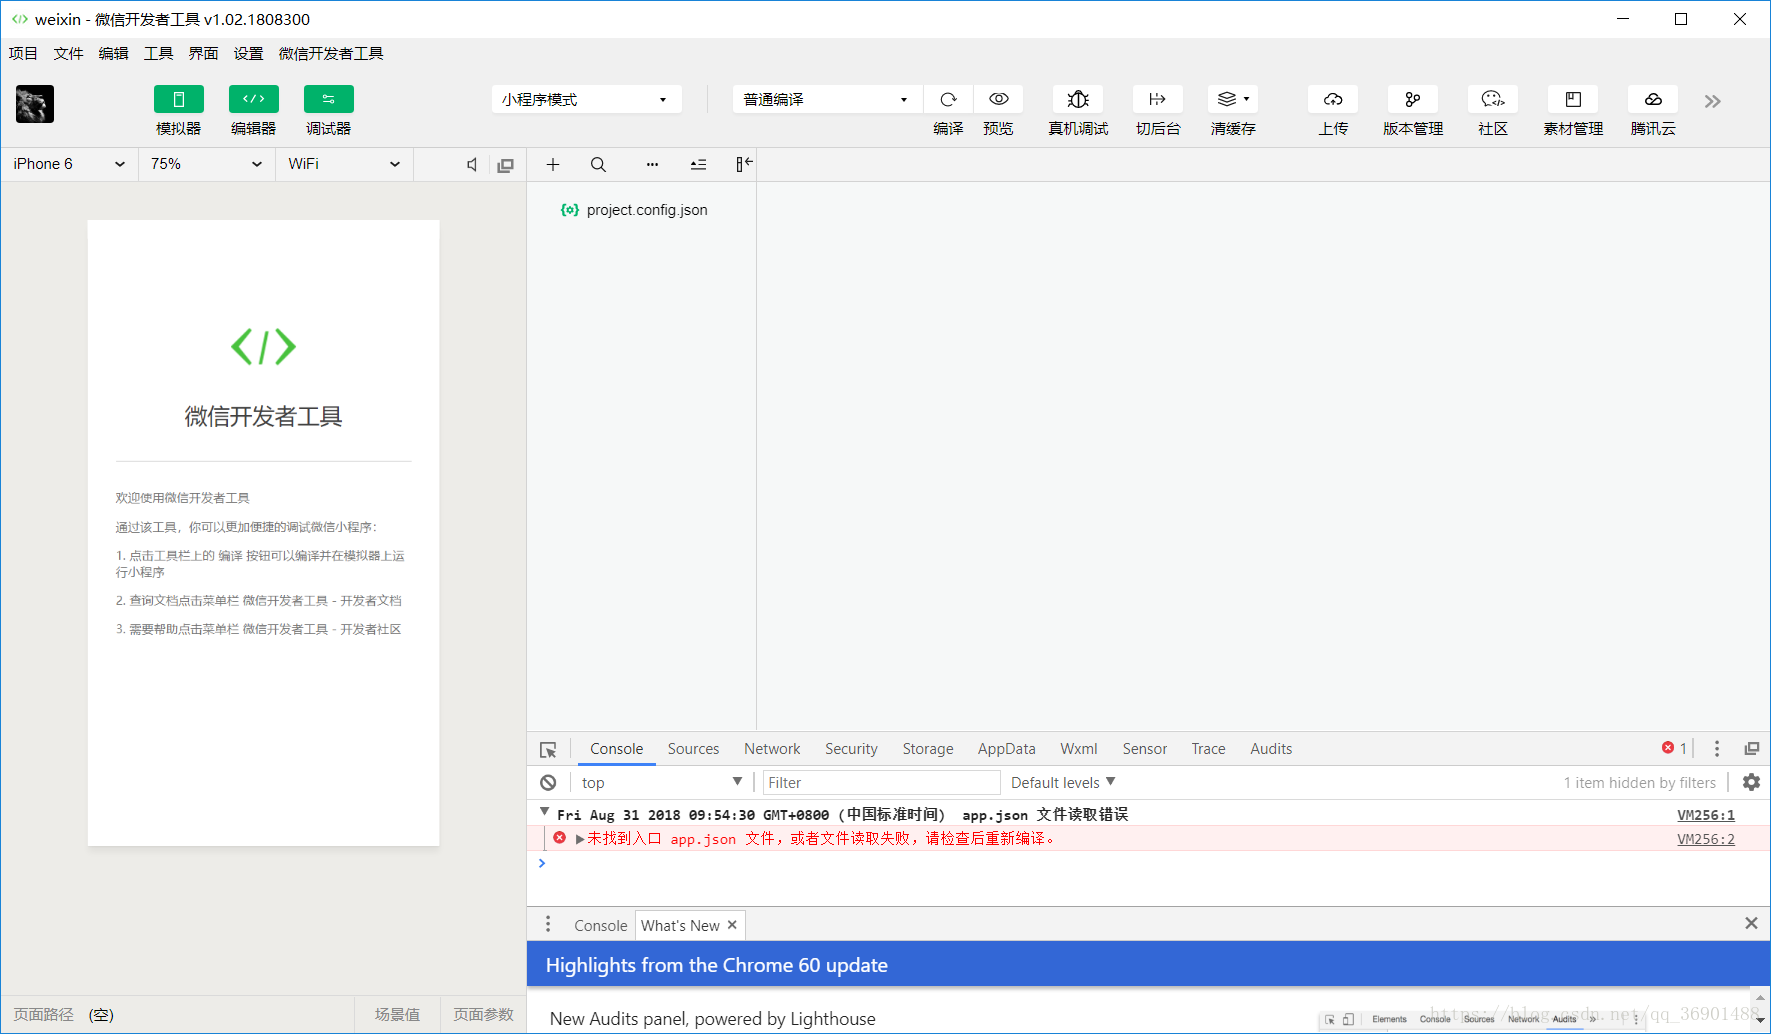Click the 上传 upload cloud icon
This screenshot has width=1771, height=1034.
[x=1333, y=99]
